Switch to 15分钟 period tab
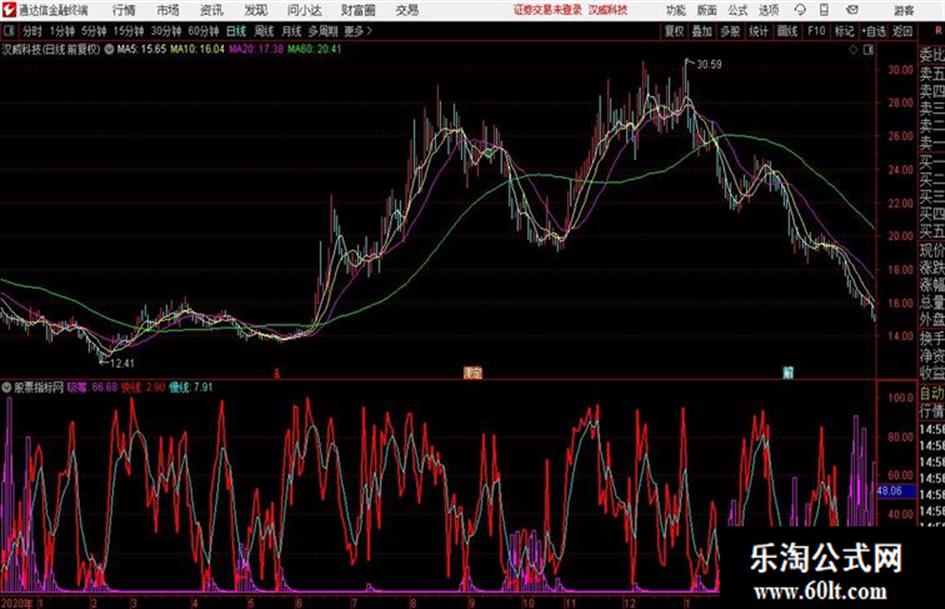 coord(129,31)
